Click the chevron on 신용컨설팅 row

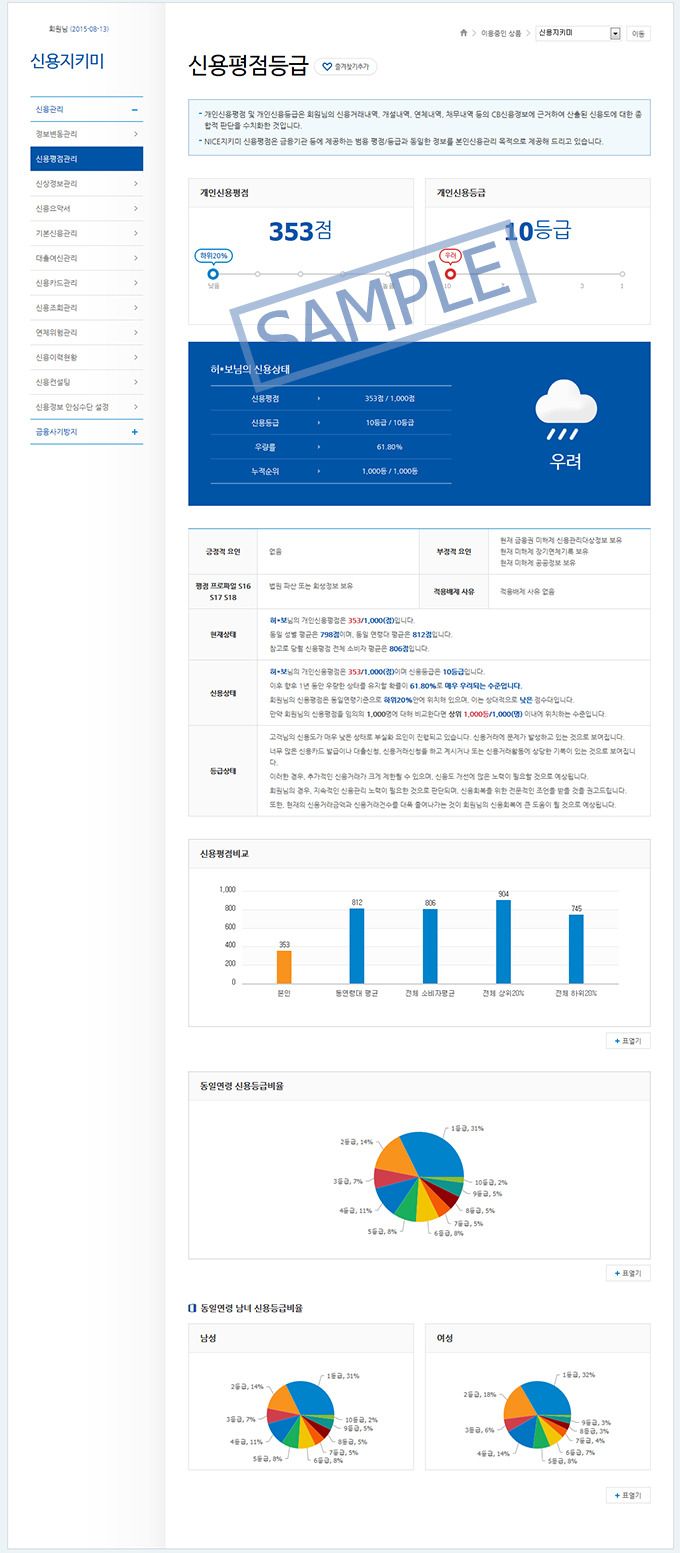[x=135, y=381]
